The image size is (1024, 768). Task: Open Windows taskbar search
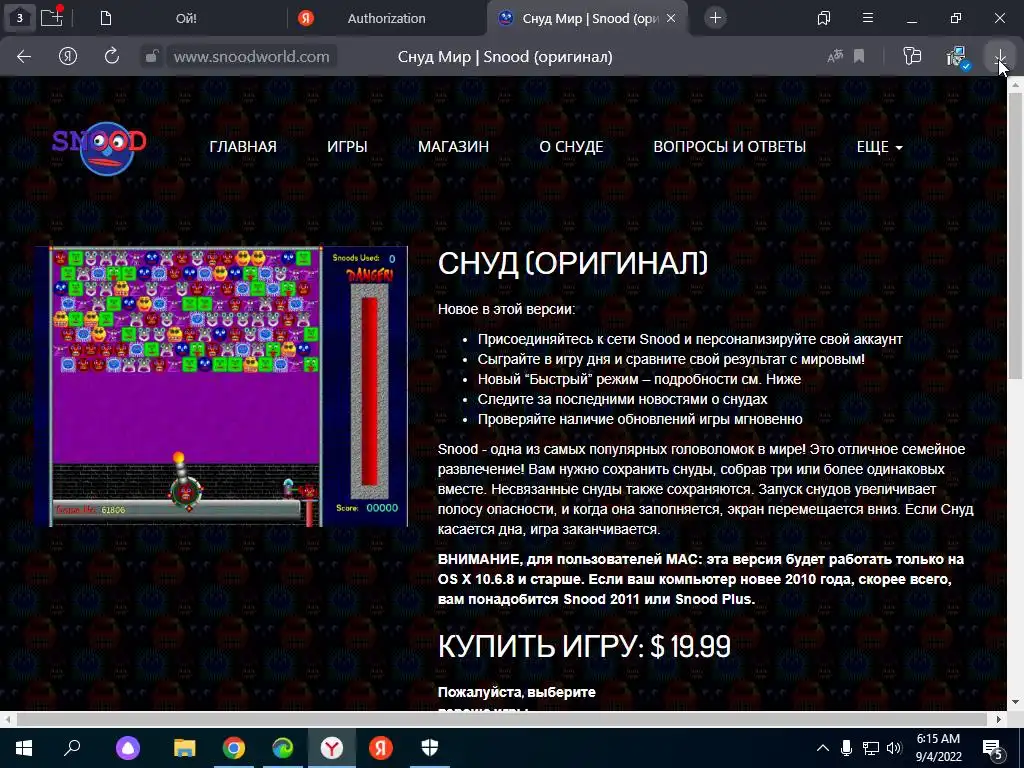click(72, 748)
